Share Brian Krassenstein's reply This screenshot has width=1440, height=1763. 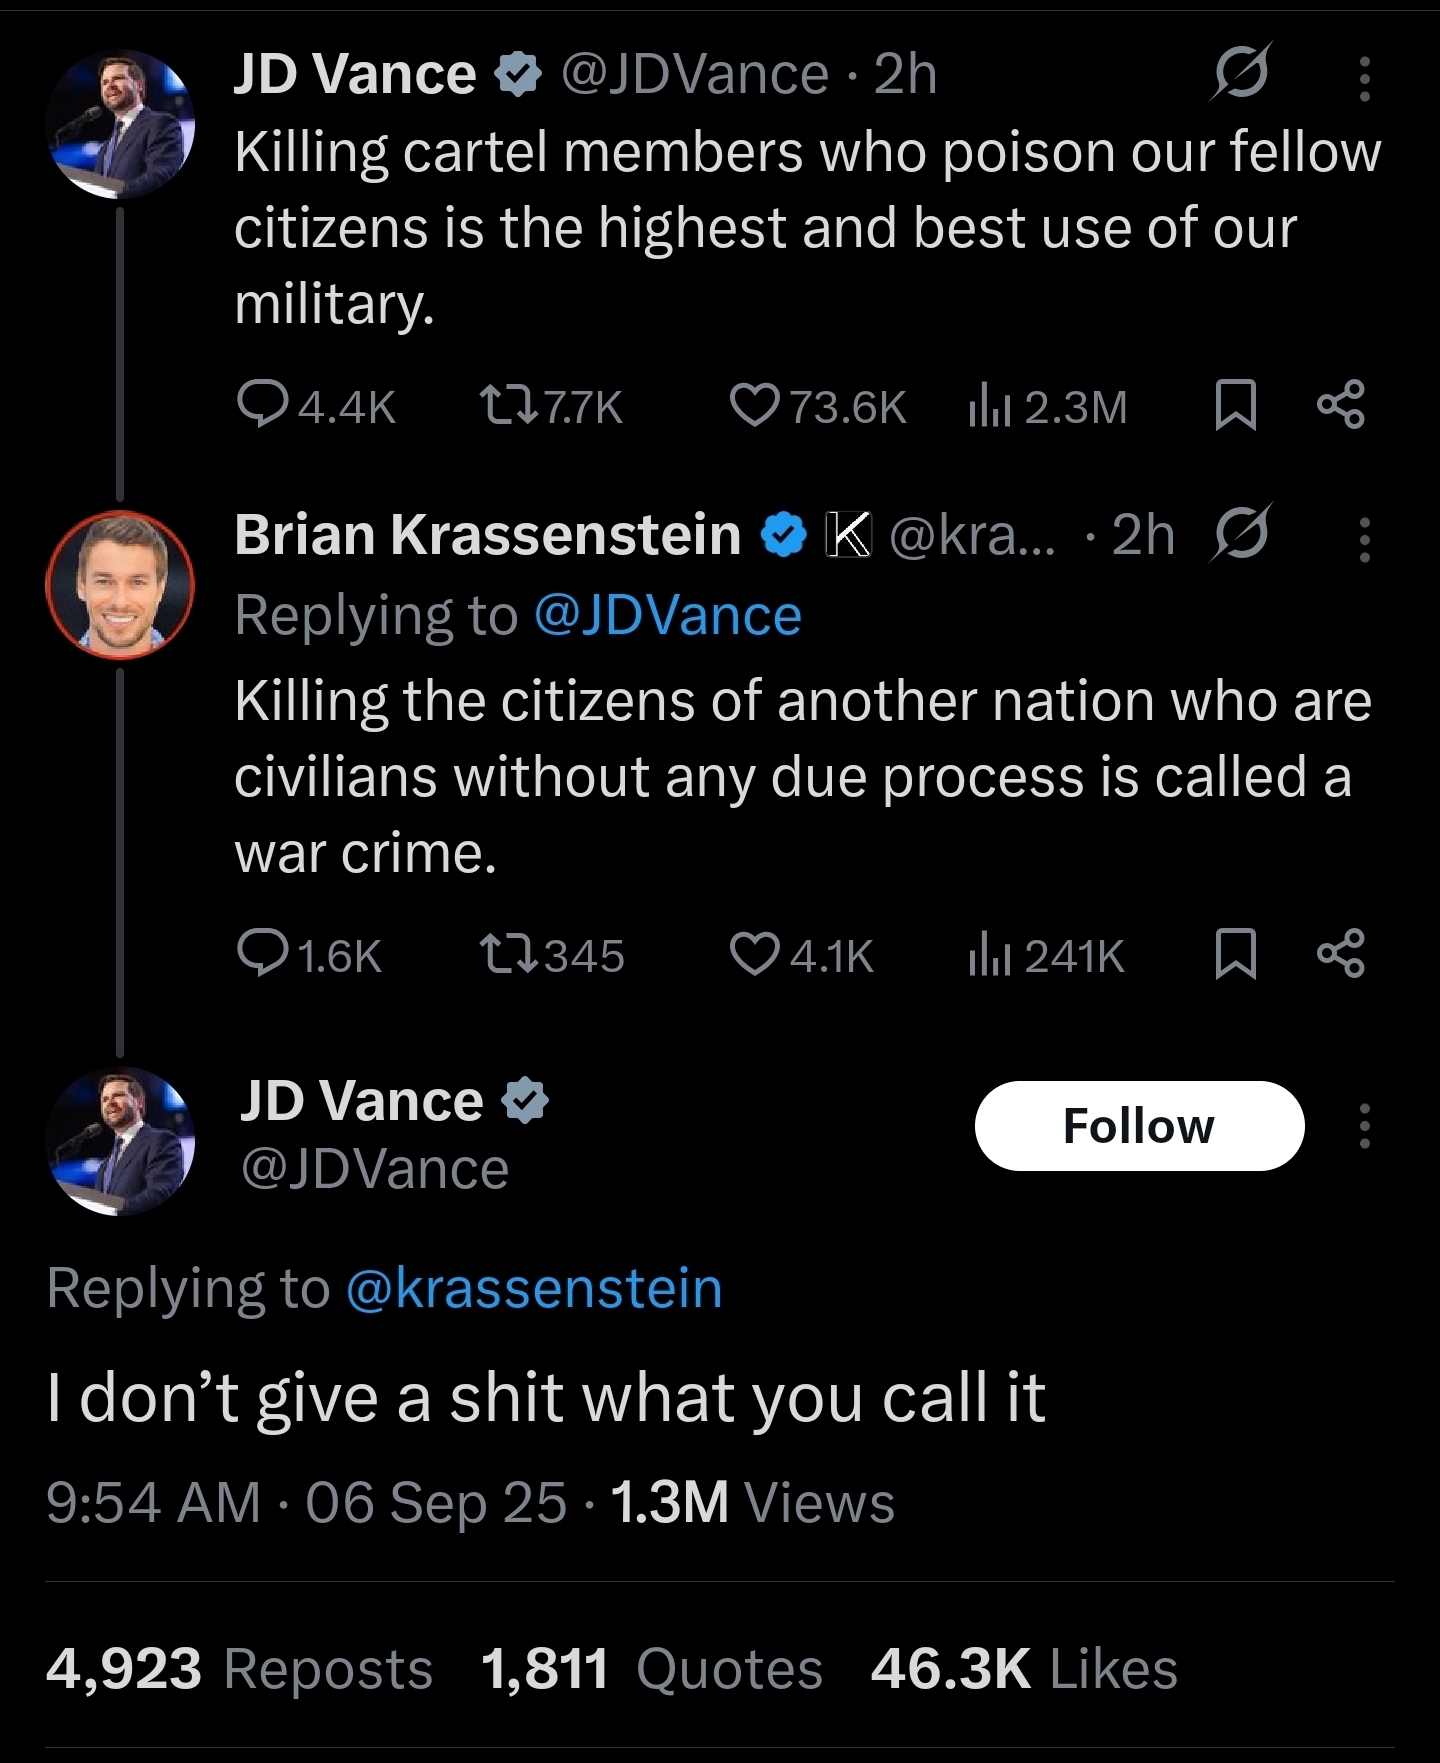[1340, 953]
